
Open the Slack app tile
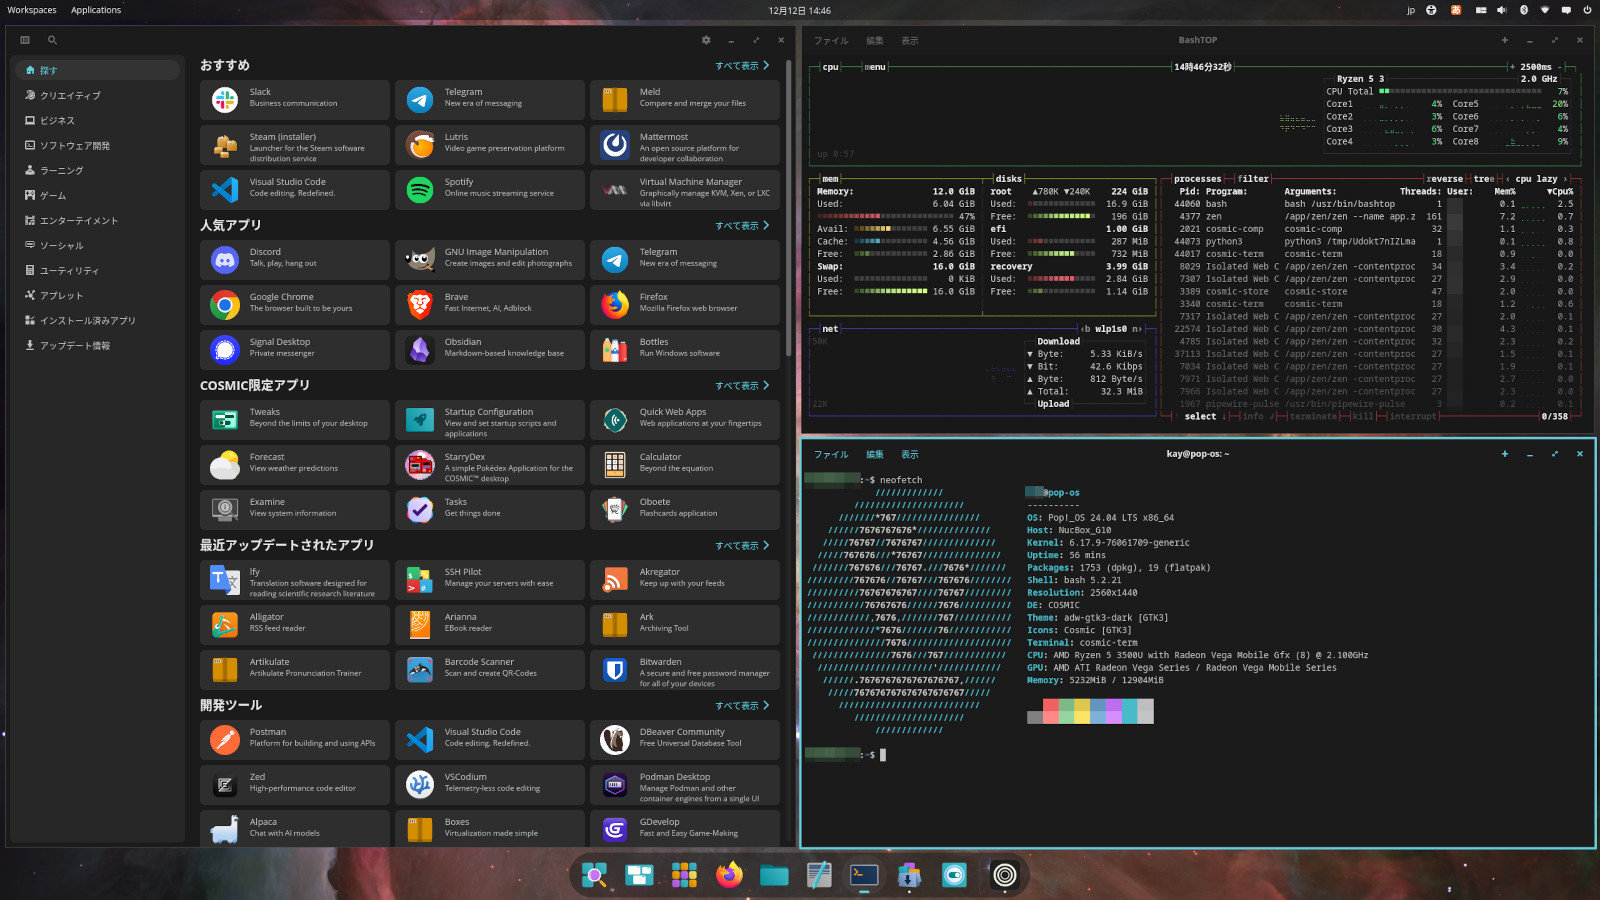(x=295, y=100)
